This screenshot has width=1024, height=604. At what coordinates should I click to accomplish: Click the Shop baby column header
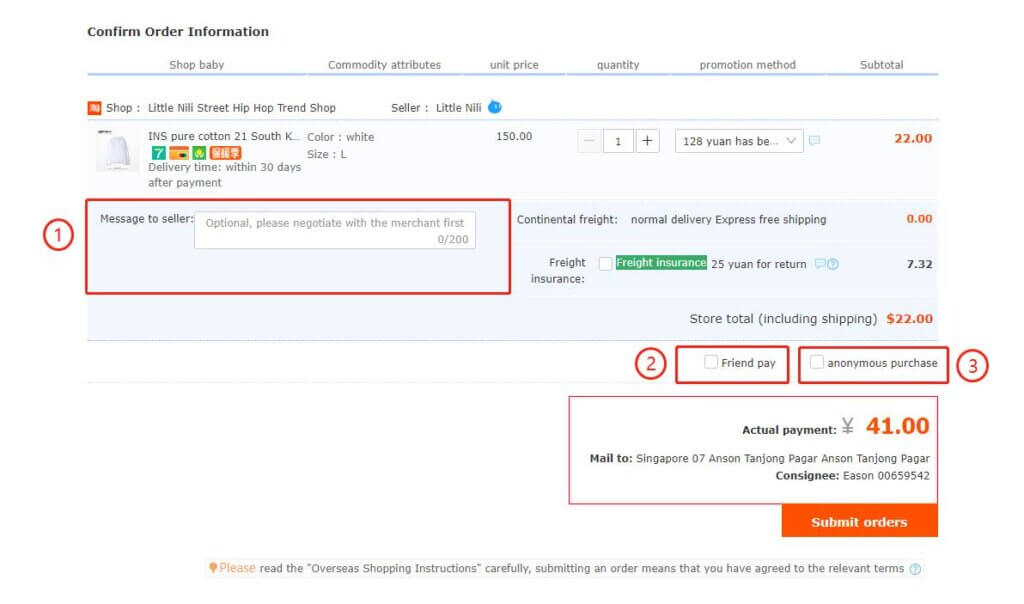pyautogui.click(x=197, y=65)
